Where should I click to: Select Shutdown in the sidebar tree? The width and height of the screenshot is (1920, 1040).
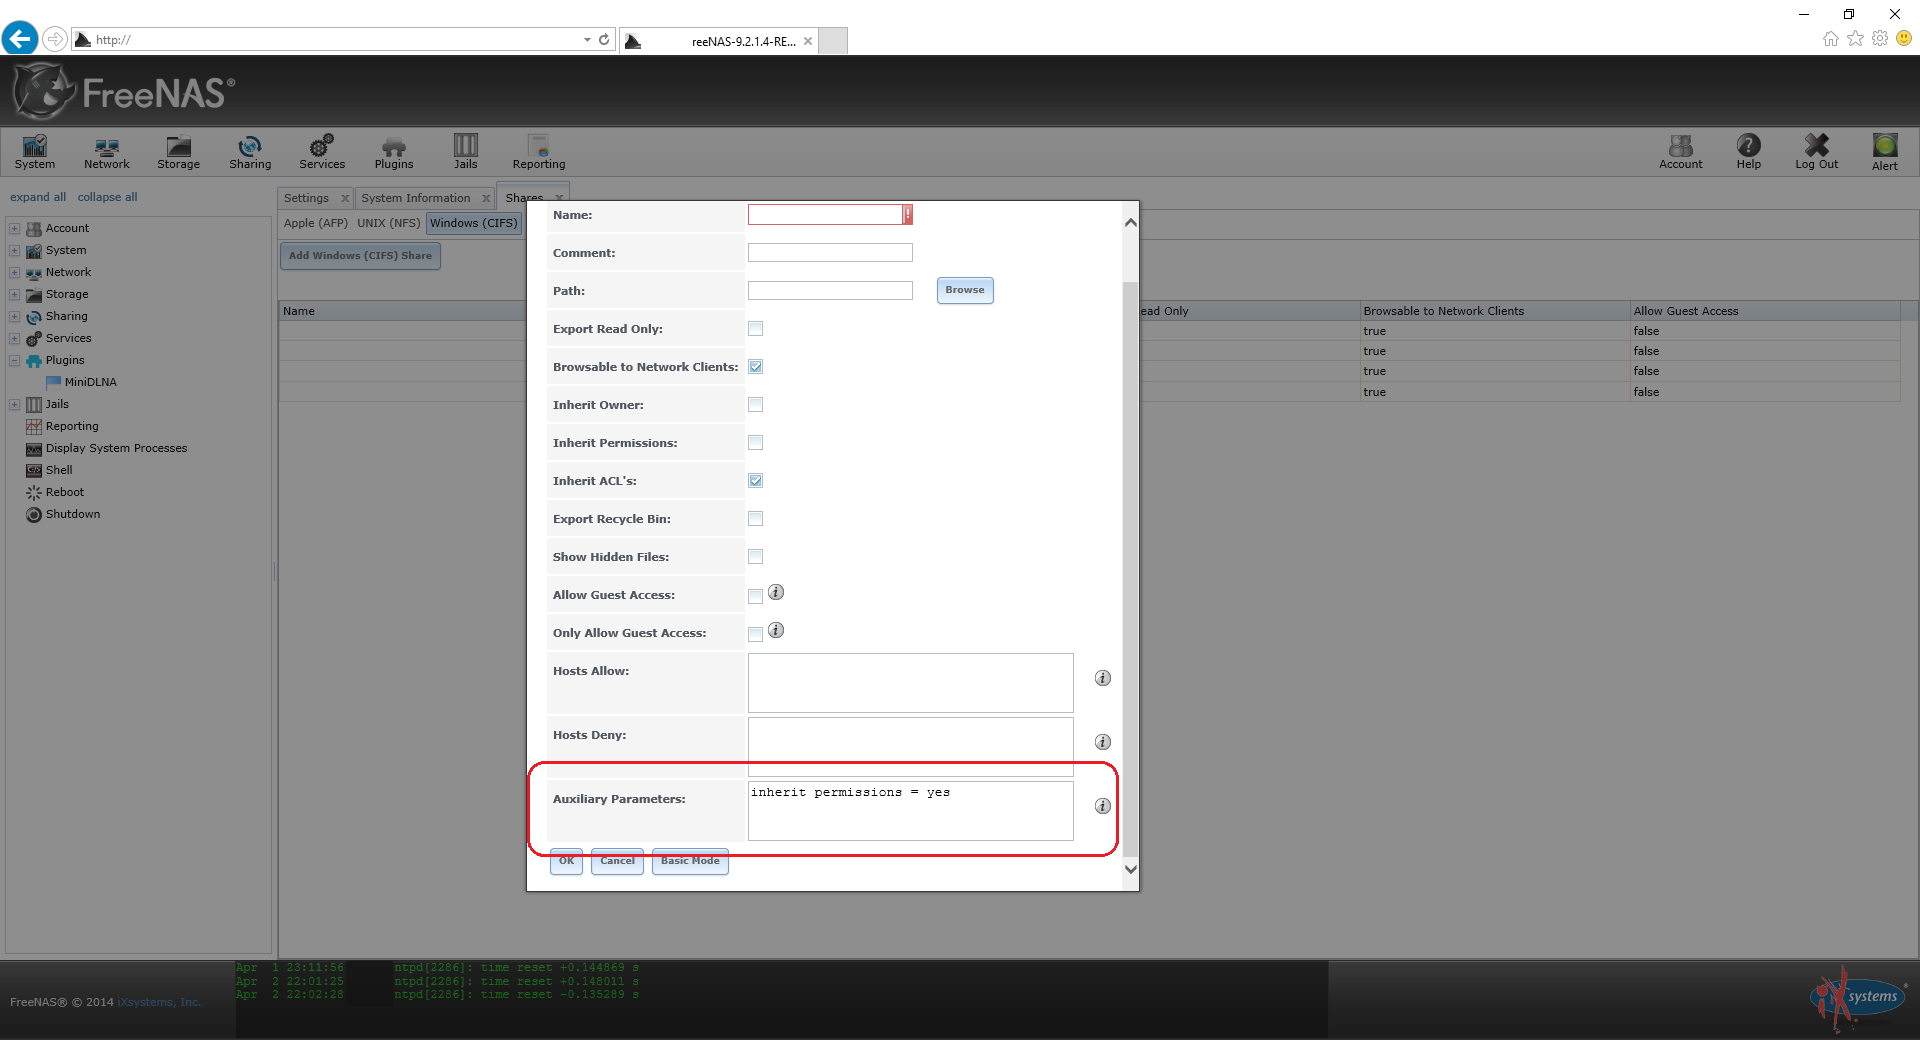[x=72, y=514]
